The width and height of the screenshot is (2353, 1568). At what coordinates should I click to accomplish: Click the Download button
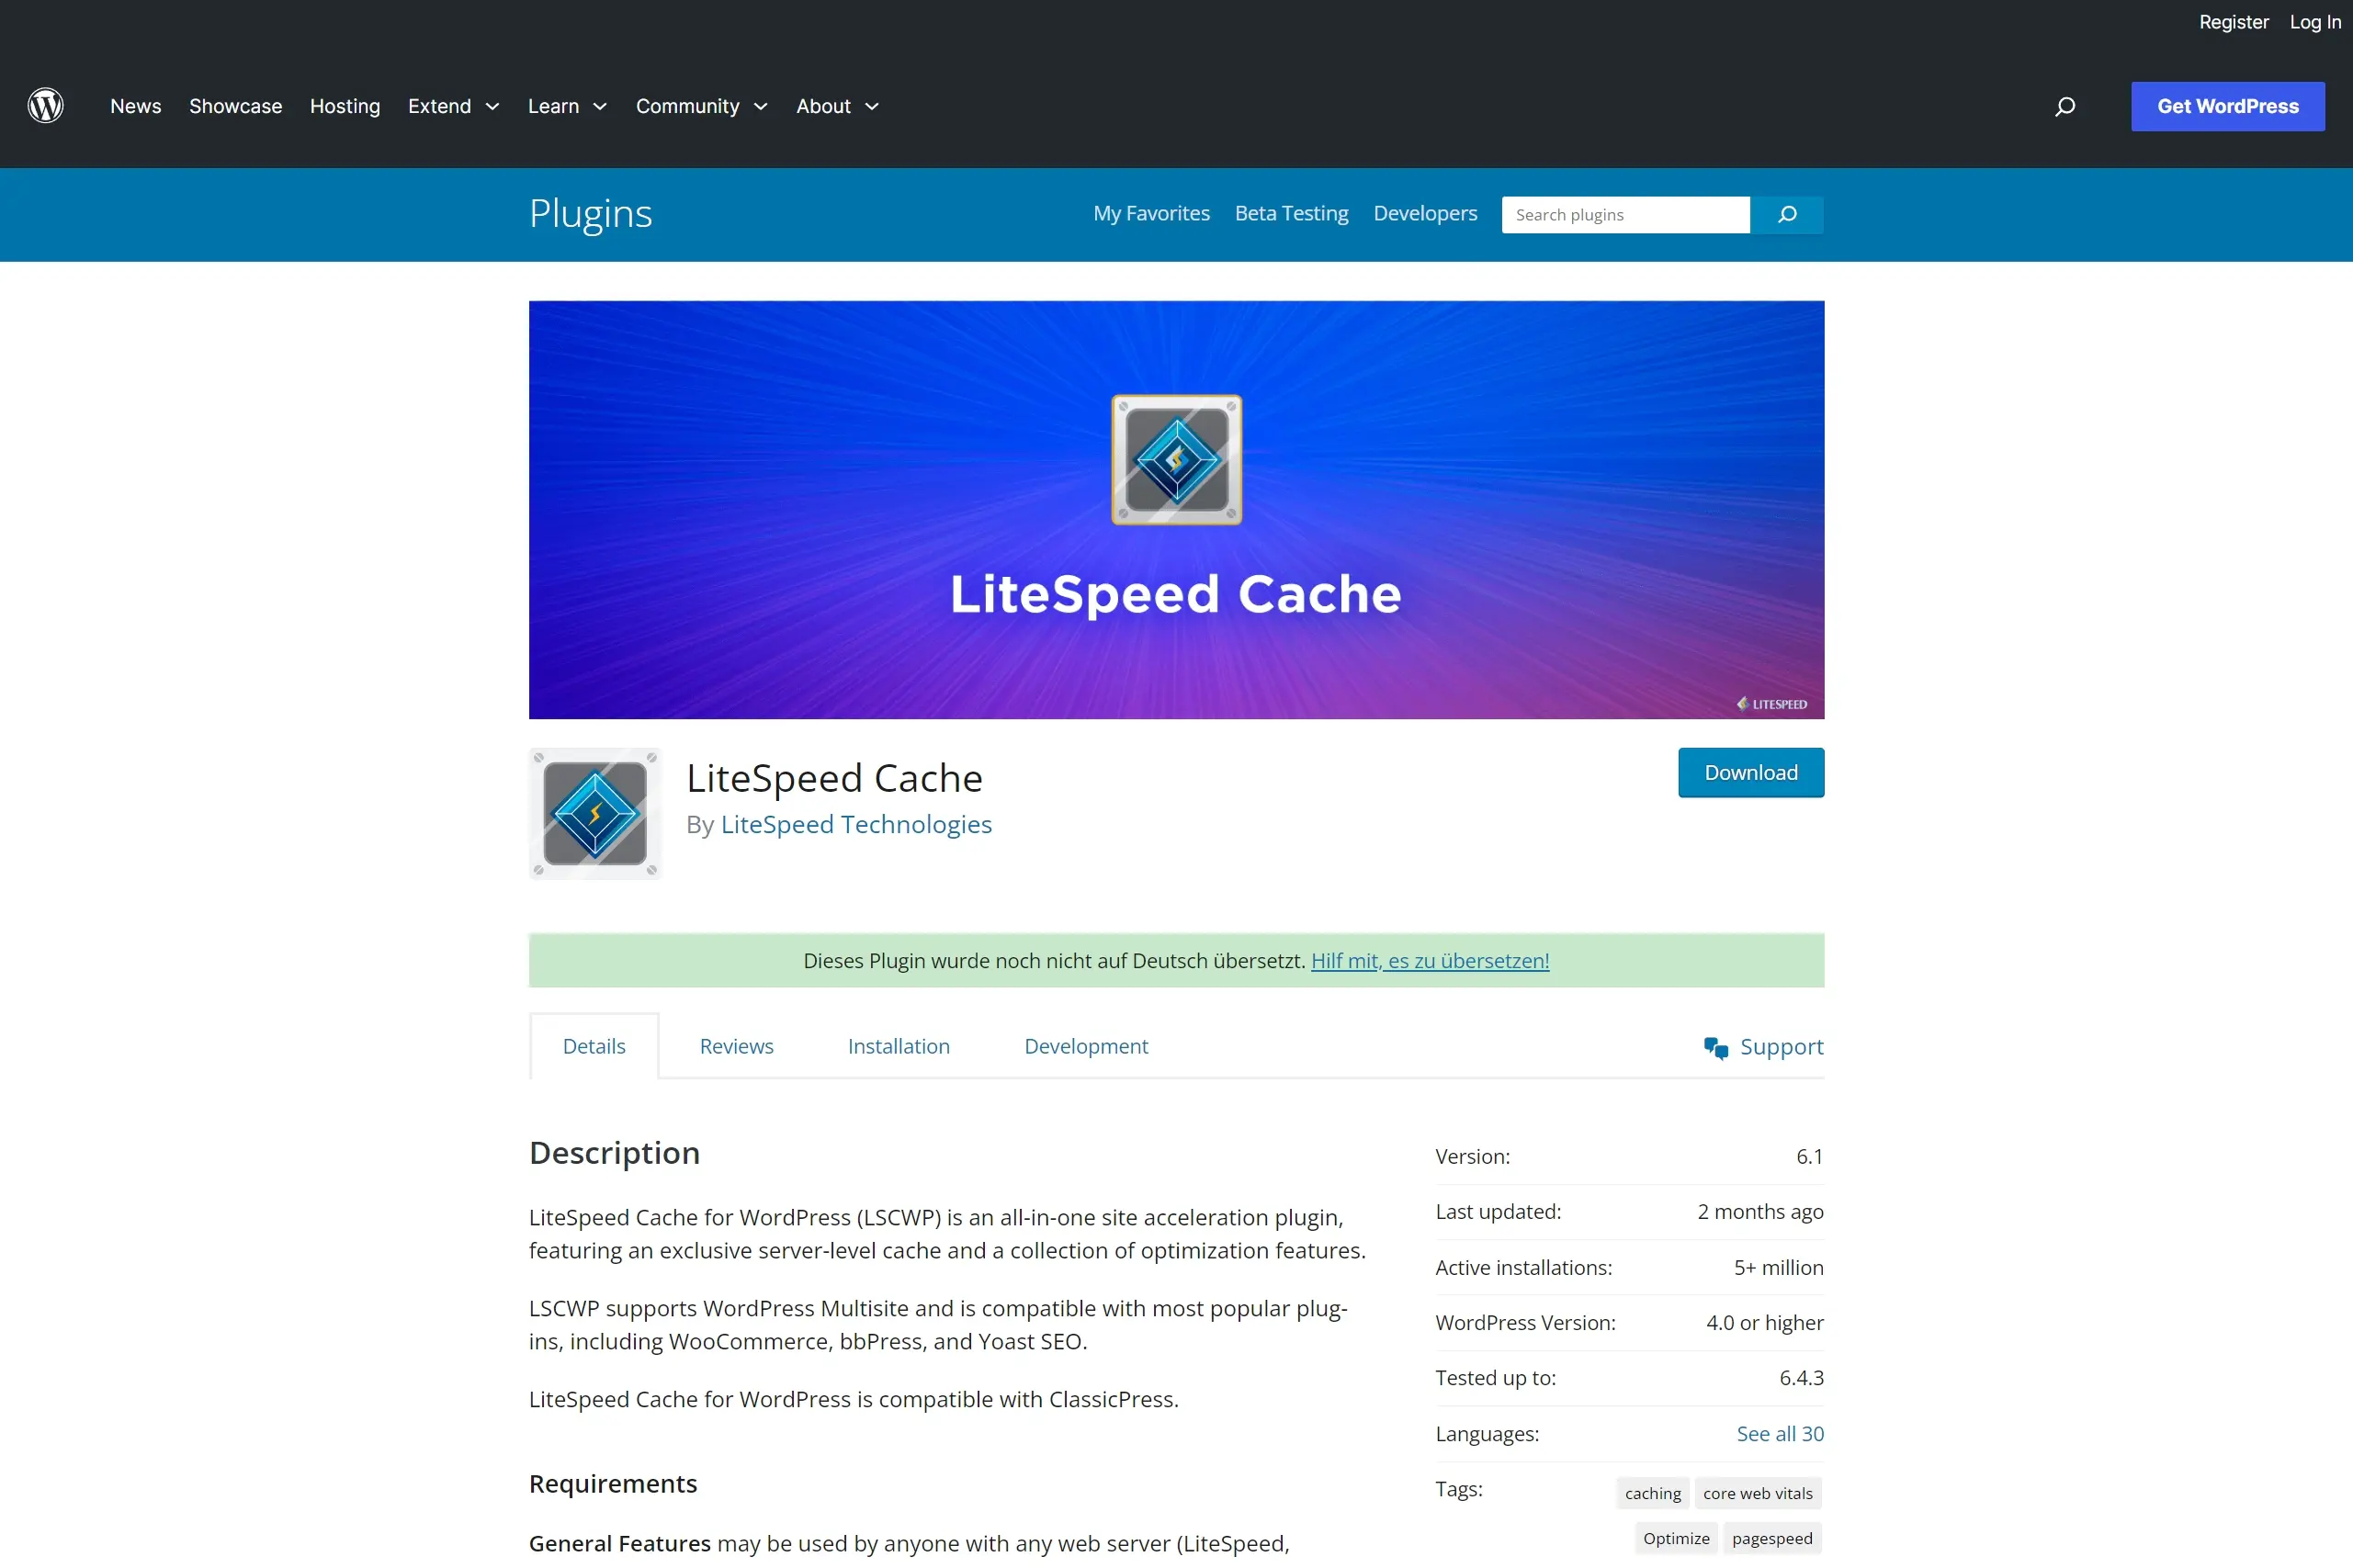tap(1751, 772)
